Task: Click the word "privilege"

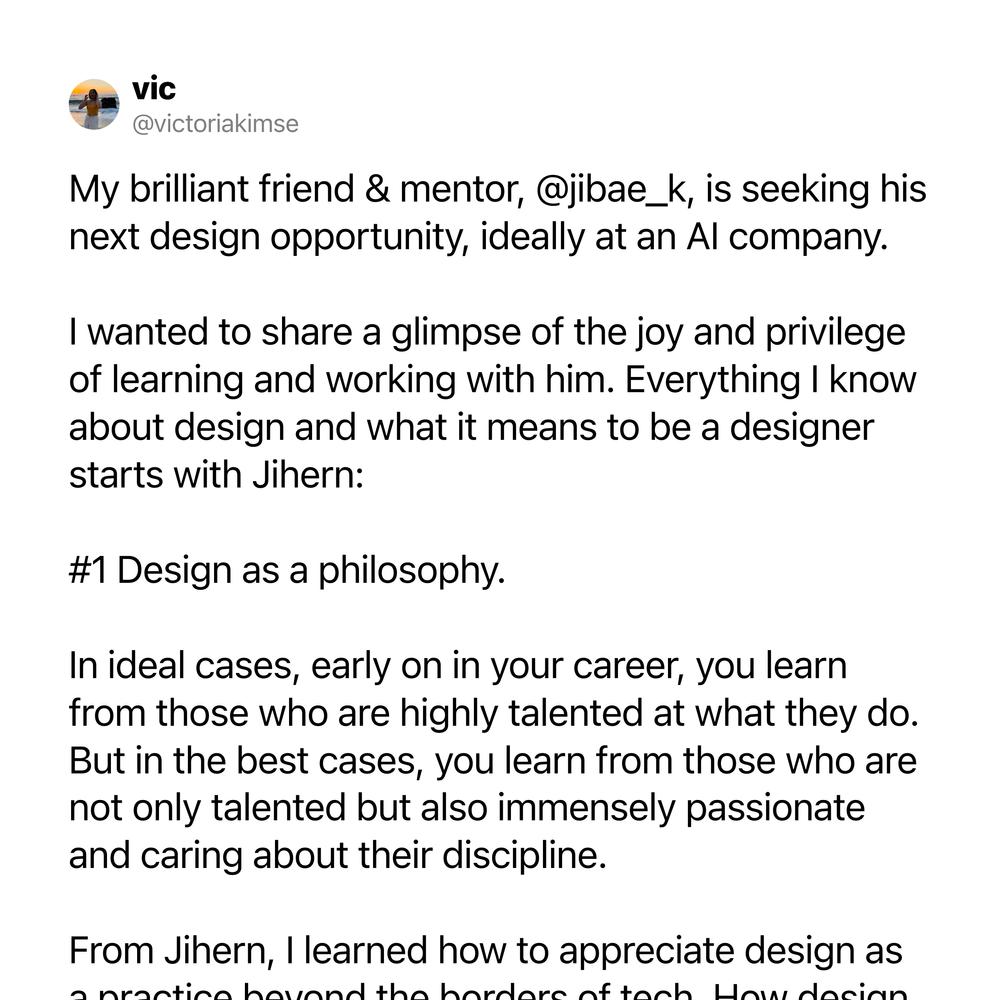Action: pos(835,333)
